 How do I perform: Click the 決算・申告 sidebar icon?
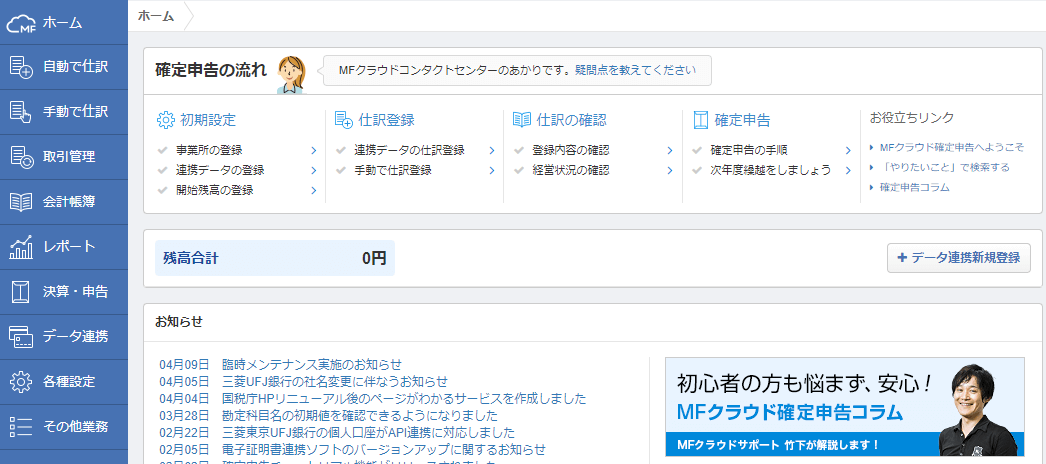(21, 292)
